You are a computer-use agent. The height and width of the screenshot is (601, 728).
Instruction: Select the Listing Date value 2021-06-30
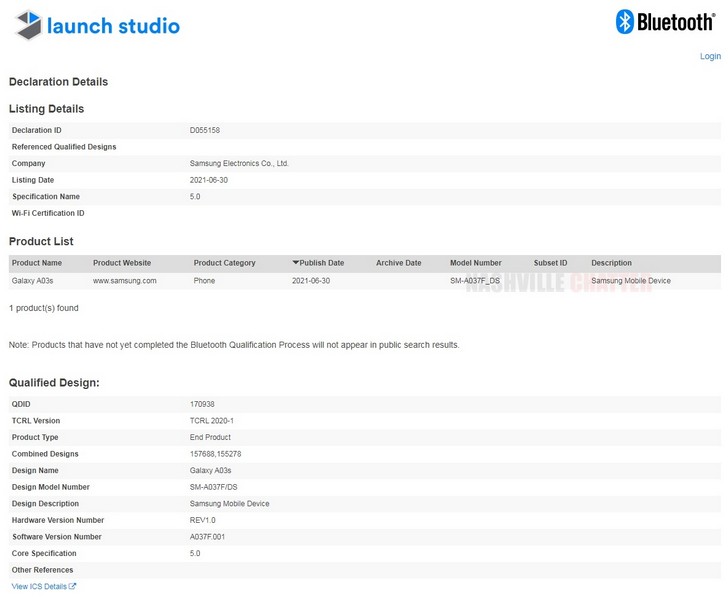[x=208, y=180]
